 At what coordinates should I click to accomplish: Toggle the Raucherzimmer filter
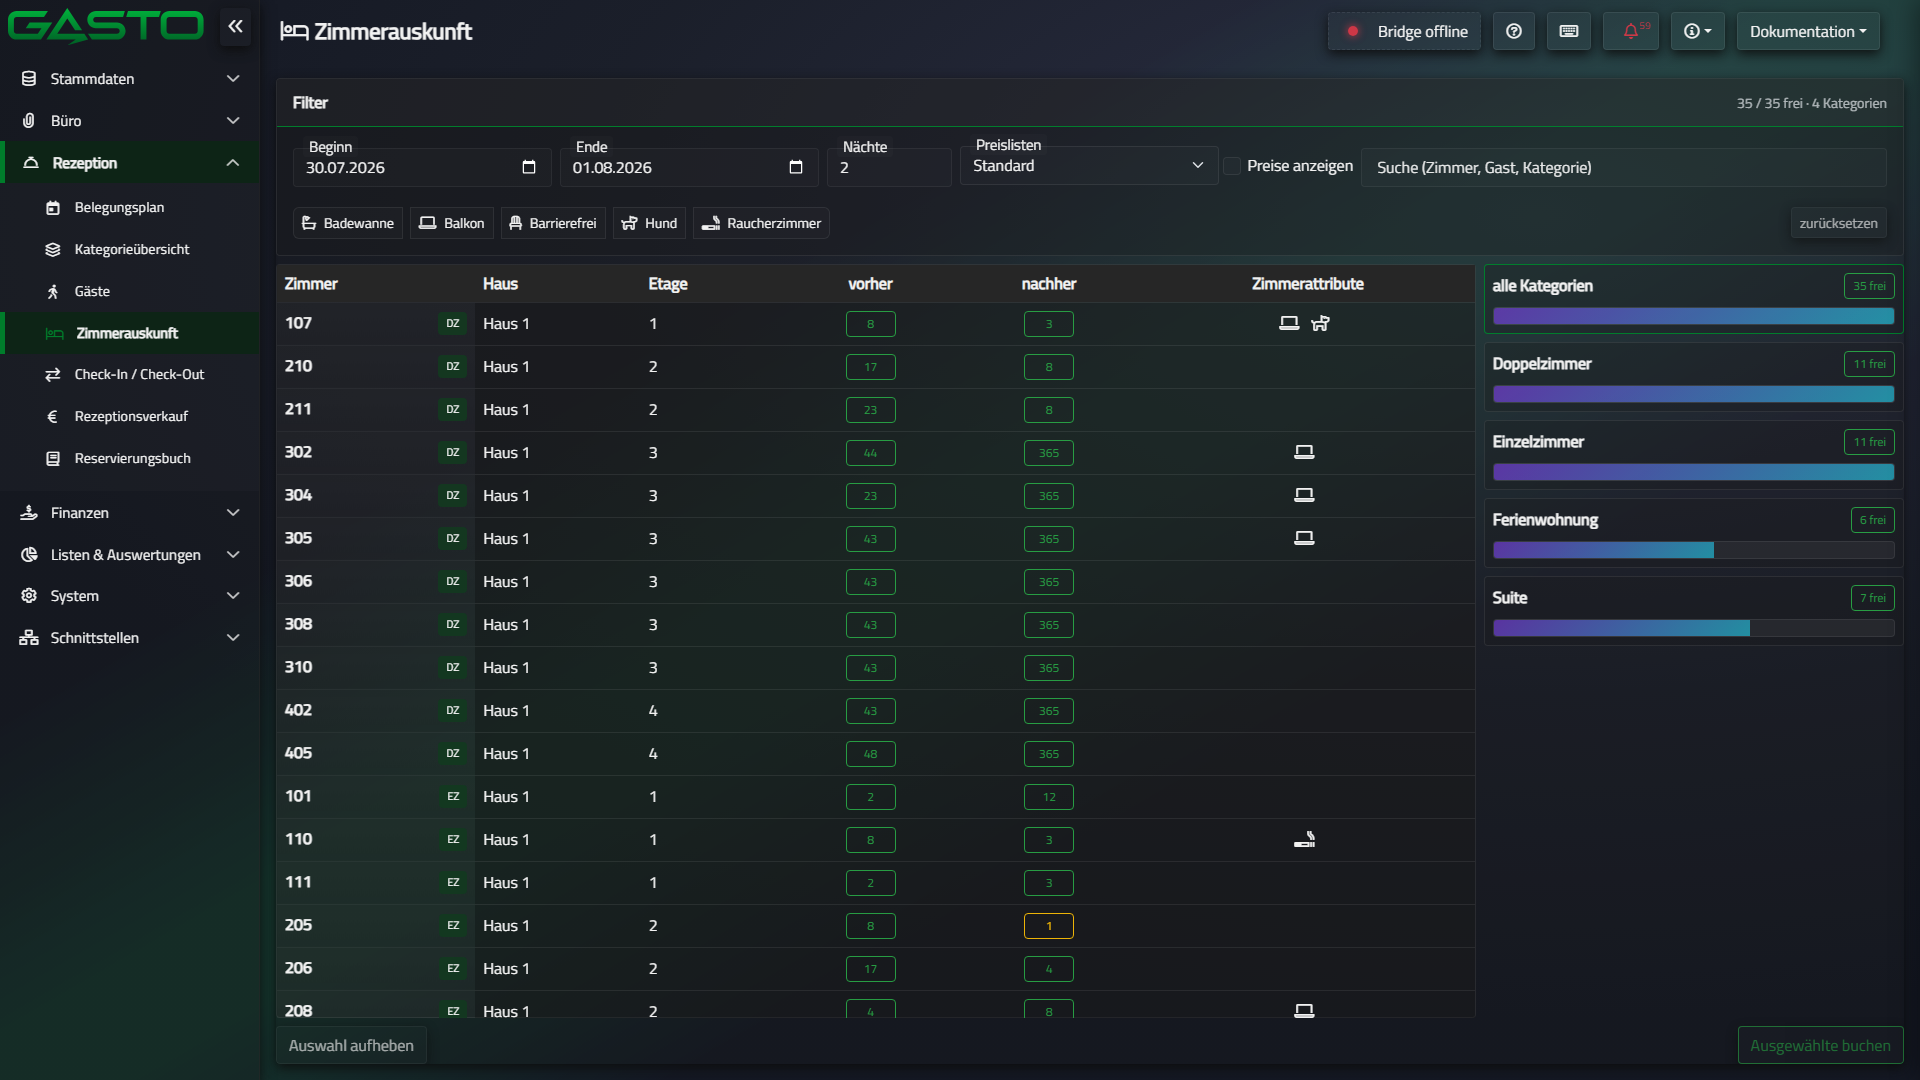pos(761,223)
